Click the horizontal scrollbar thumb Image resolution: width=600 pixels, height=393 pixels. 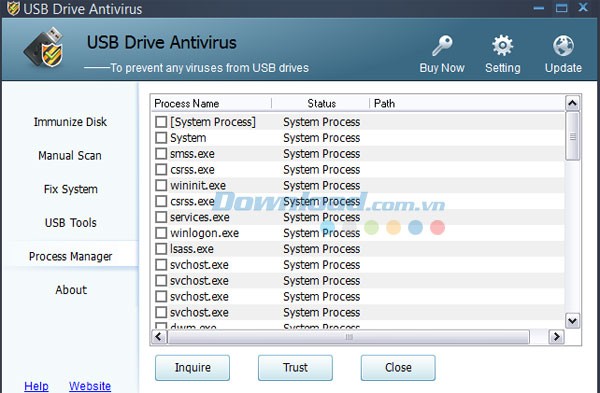pyautogui.click(x=349, y=337)
